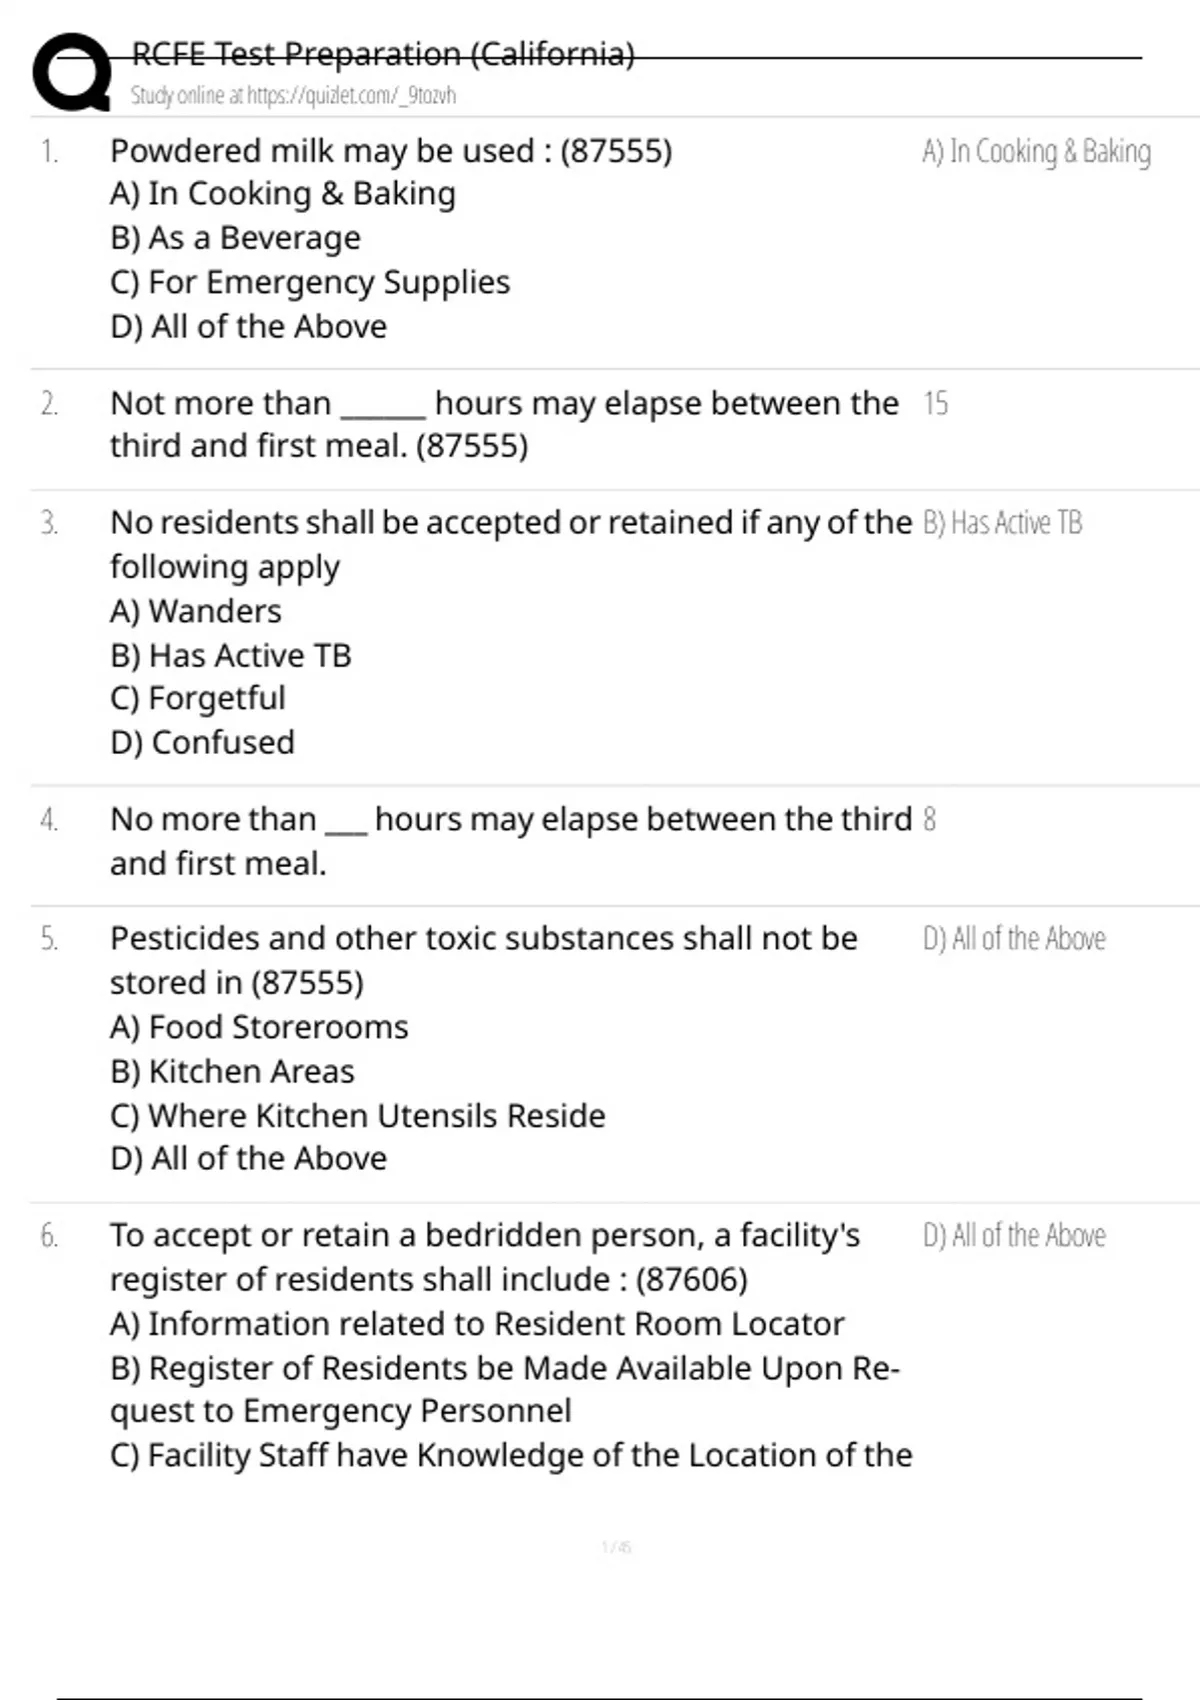Click the question 1 text about powdered milk
This screenshot has width=1200, height=1700.
(x=391, y=151)
